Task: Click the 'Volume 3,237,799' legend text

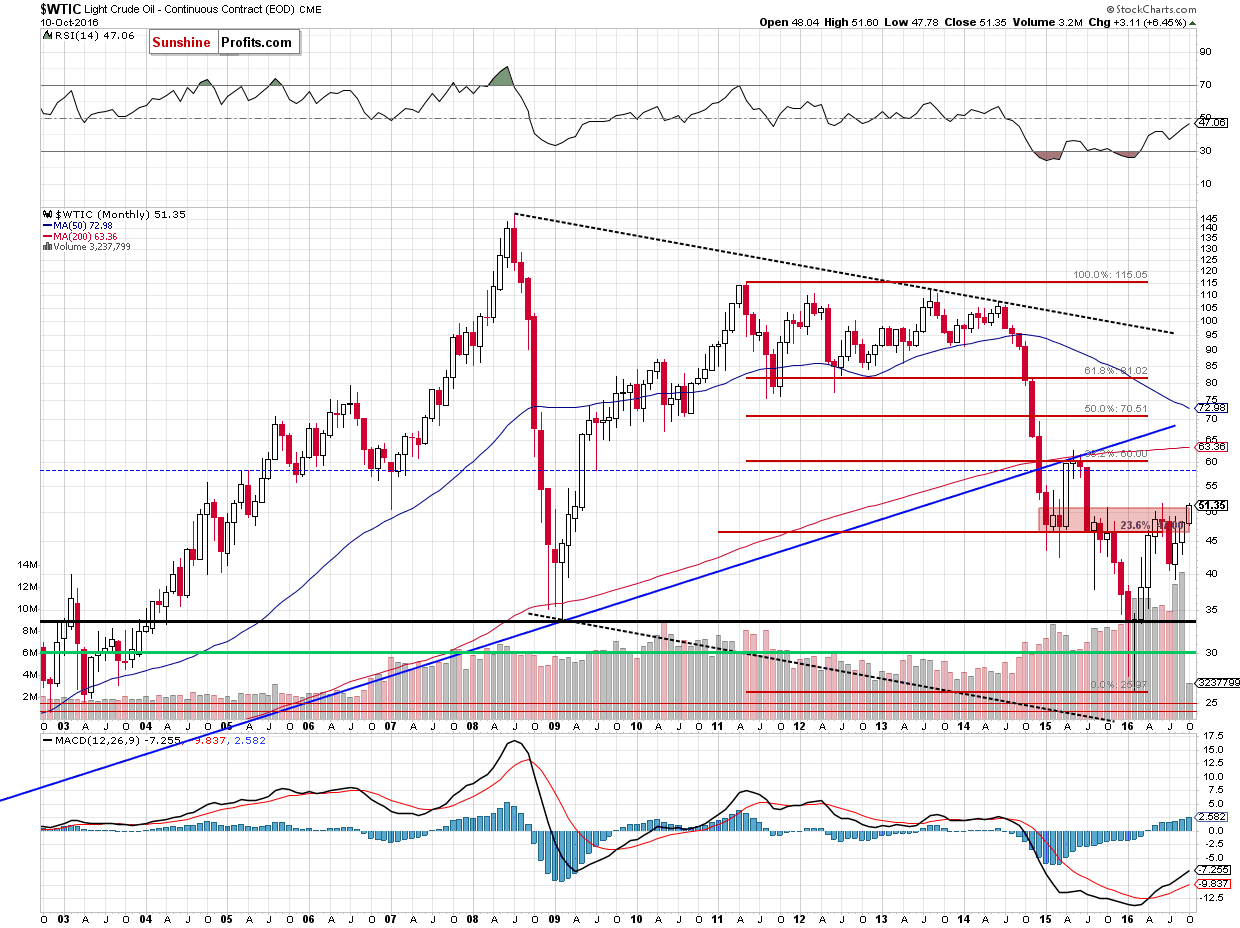Action: 90,247
